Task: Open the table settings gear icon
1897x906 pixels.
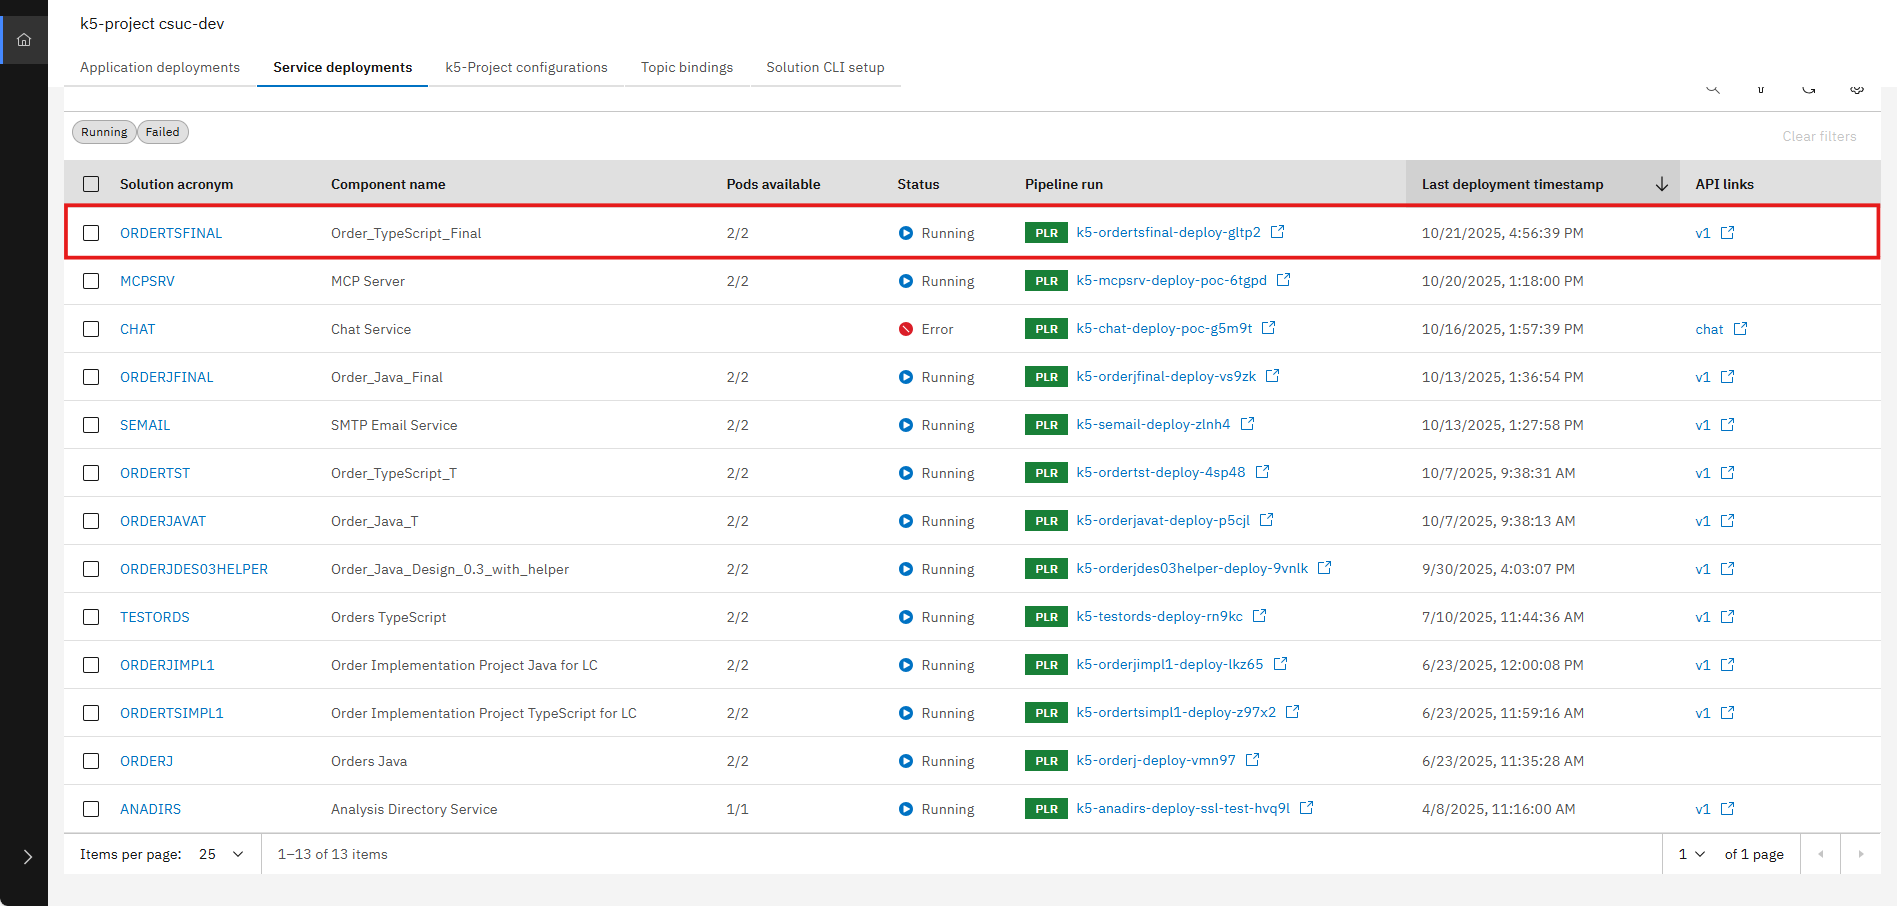Action: pos(1857,88)
